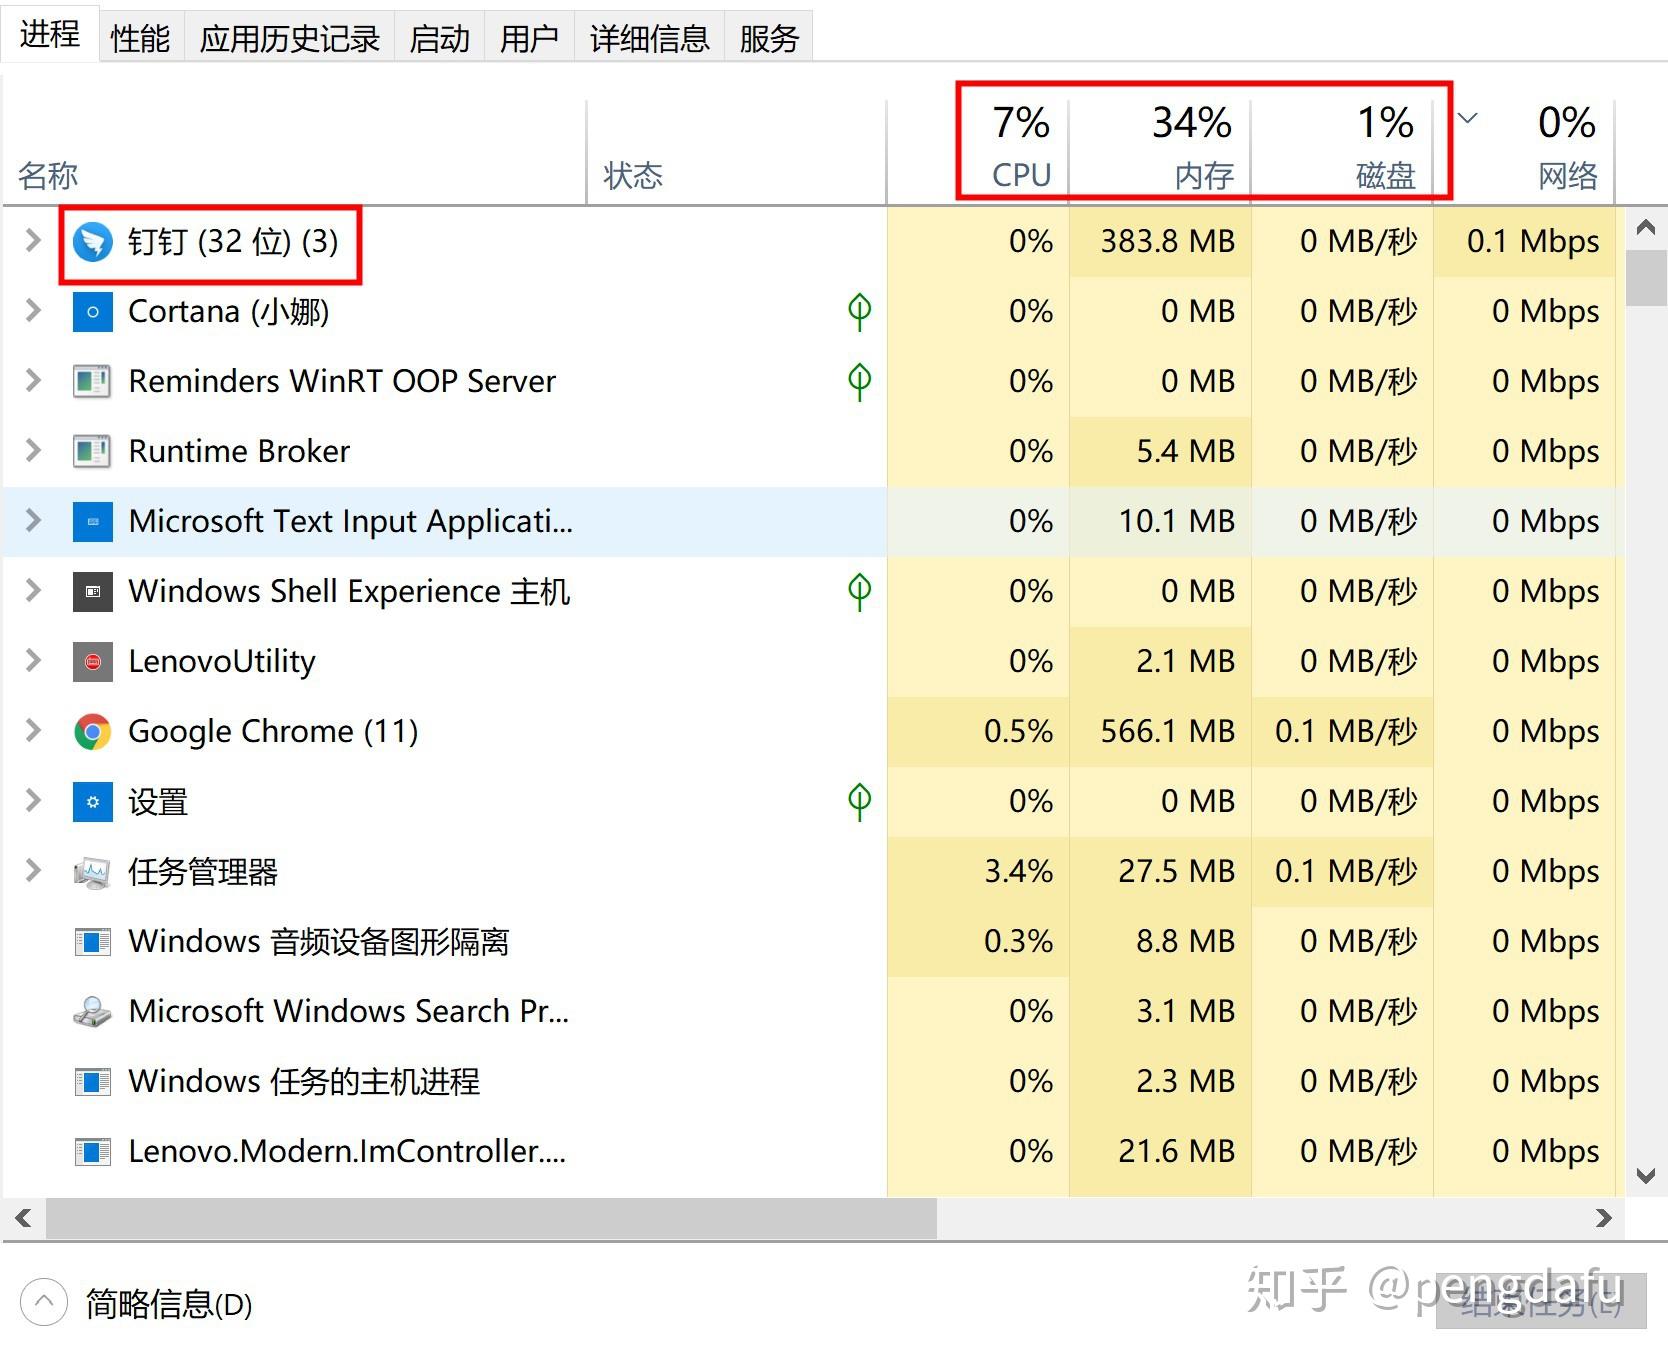Open the 性能 tab

tap(141, 38)
